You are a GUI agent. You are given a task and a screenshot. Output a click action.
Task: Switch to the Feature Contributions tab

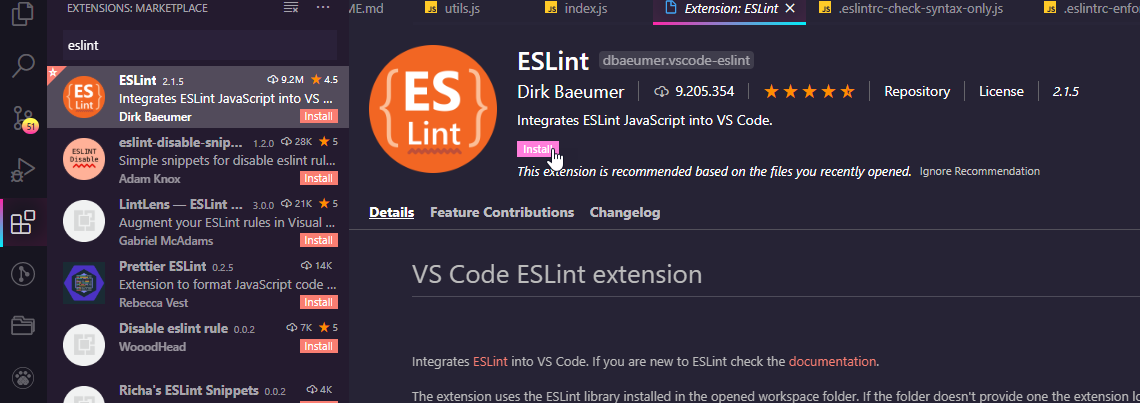tap(502, 212)
